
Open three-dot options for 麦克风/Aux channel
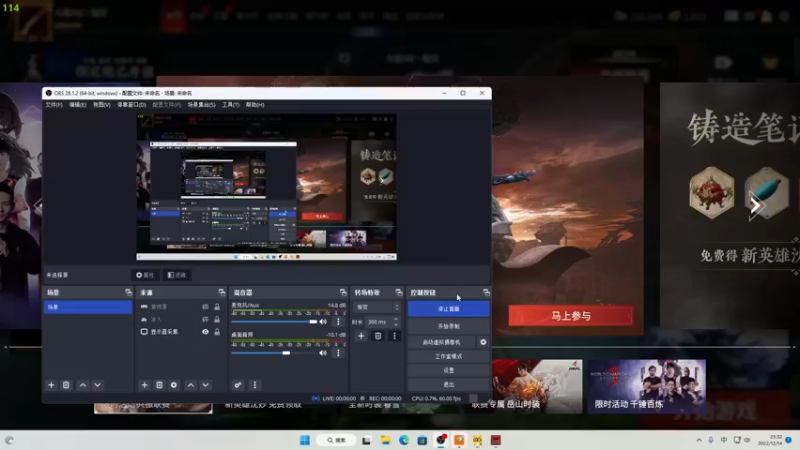[x=338, y=322]
